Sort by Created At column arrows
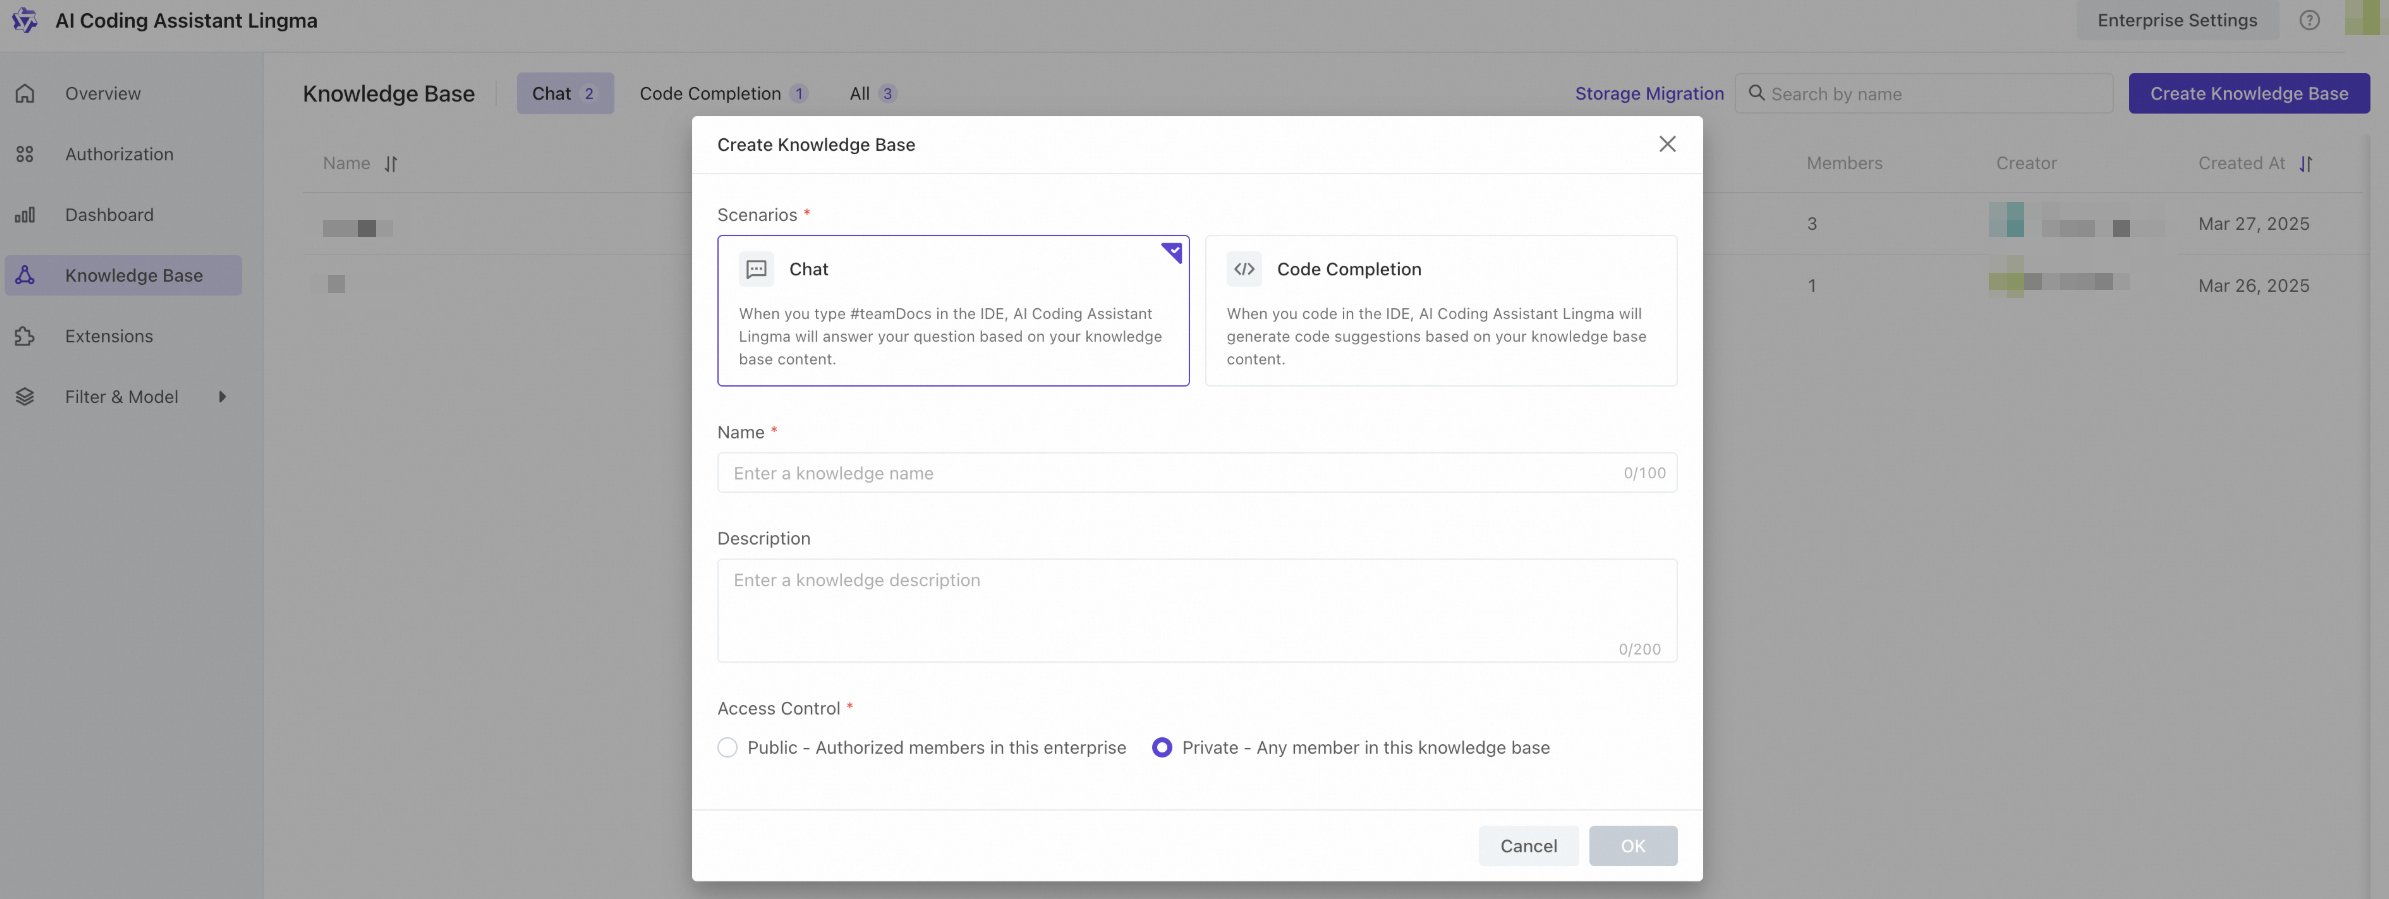 tap(2305, 164)
